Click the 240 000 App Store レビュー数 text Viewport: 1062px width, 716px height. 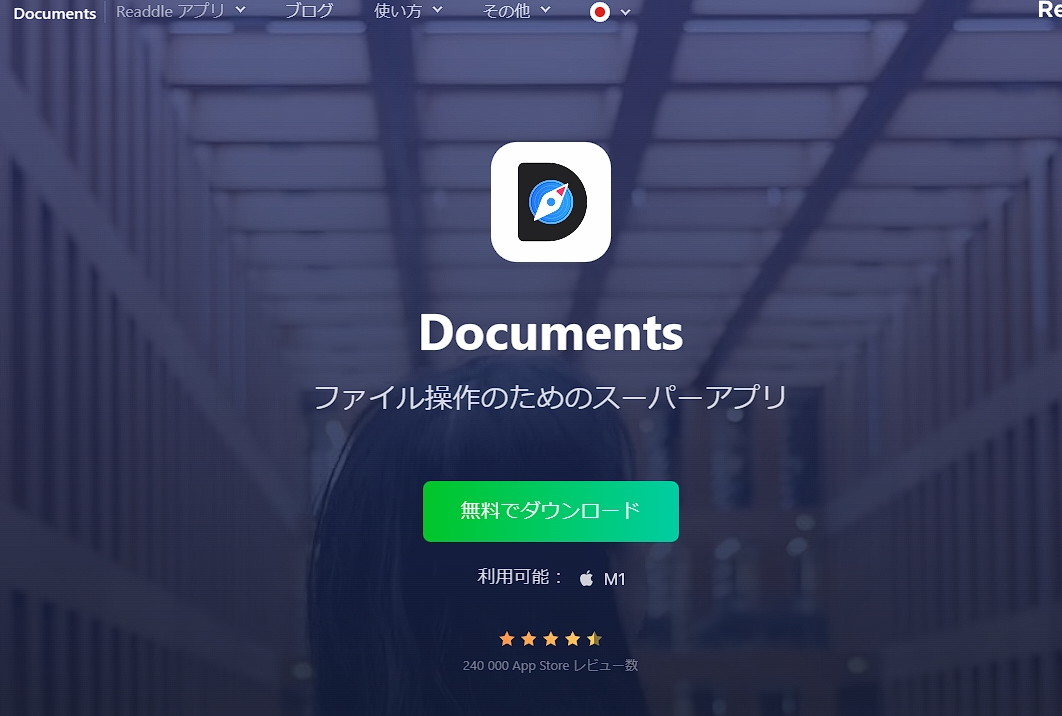(551, 666)
